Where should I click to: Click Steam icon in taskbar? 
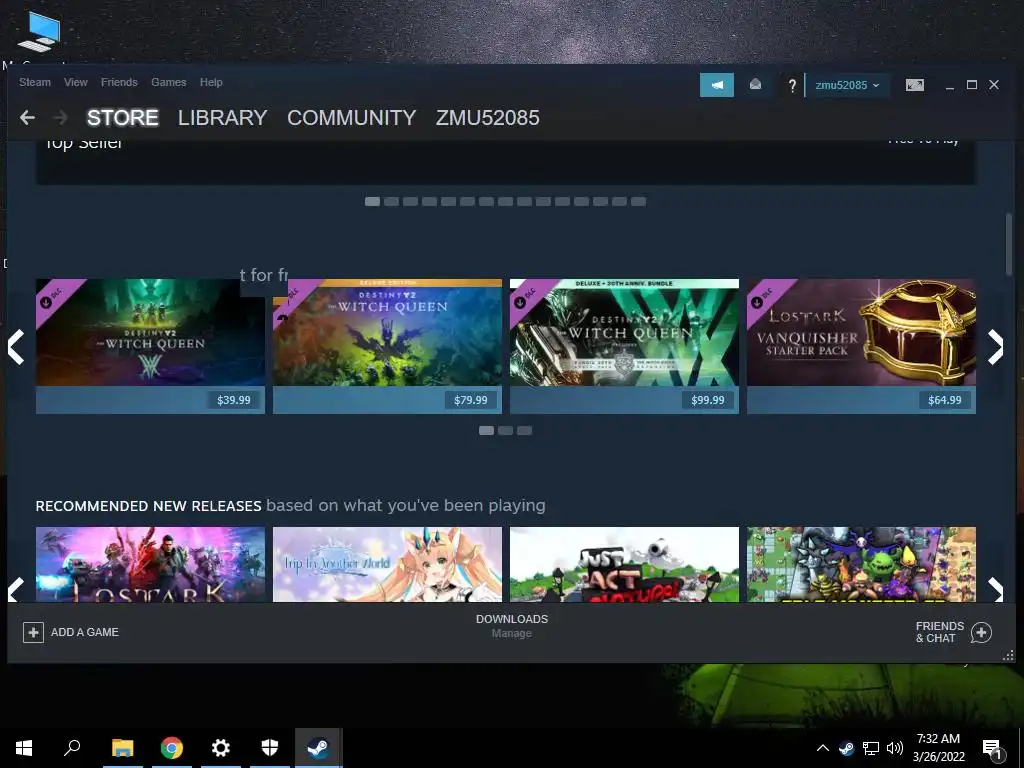click(x=319, y=748)
